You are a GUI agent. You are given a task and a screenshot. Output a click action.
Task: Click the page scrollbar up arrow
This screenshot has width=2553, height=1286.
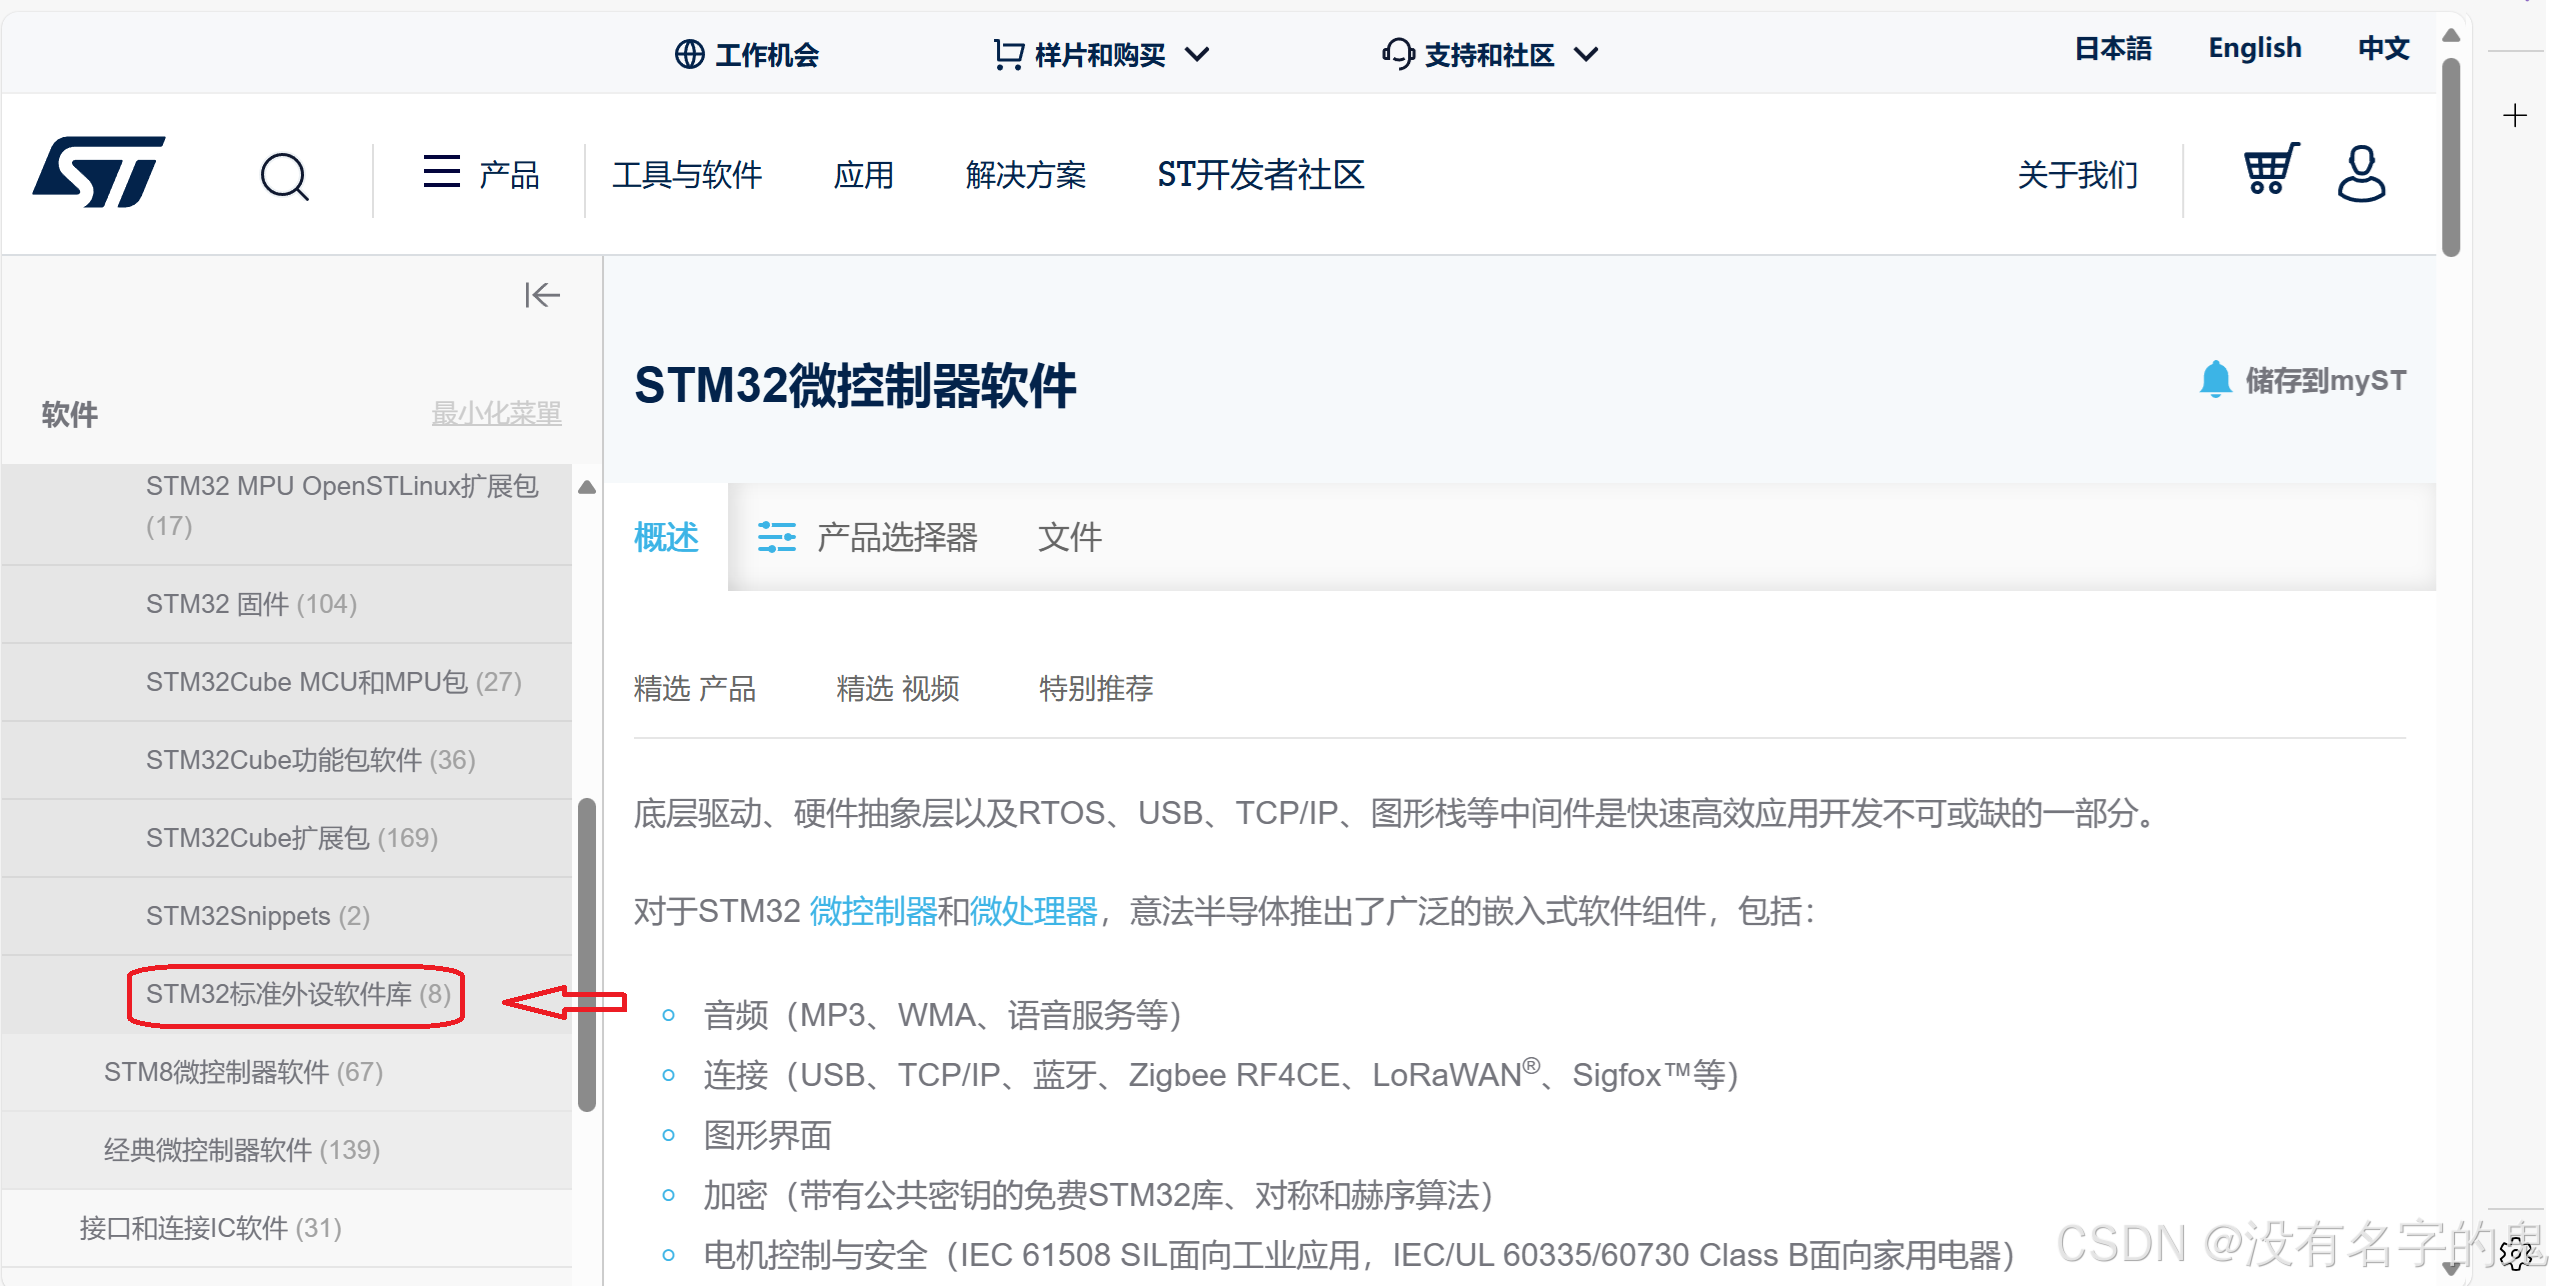point(2450,35)
